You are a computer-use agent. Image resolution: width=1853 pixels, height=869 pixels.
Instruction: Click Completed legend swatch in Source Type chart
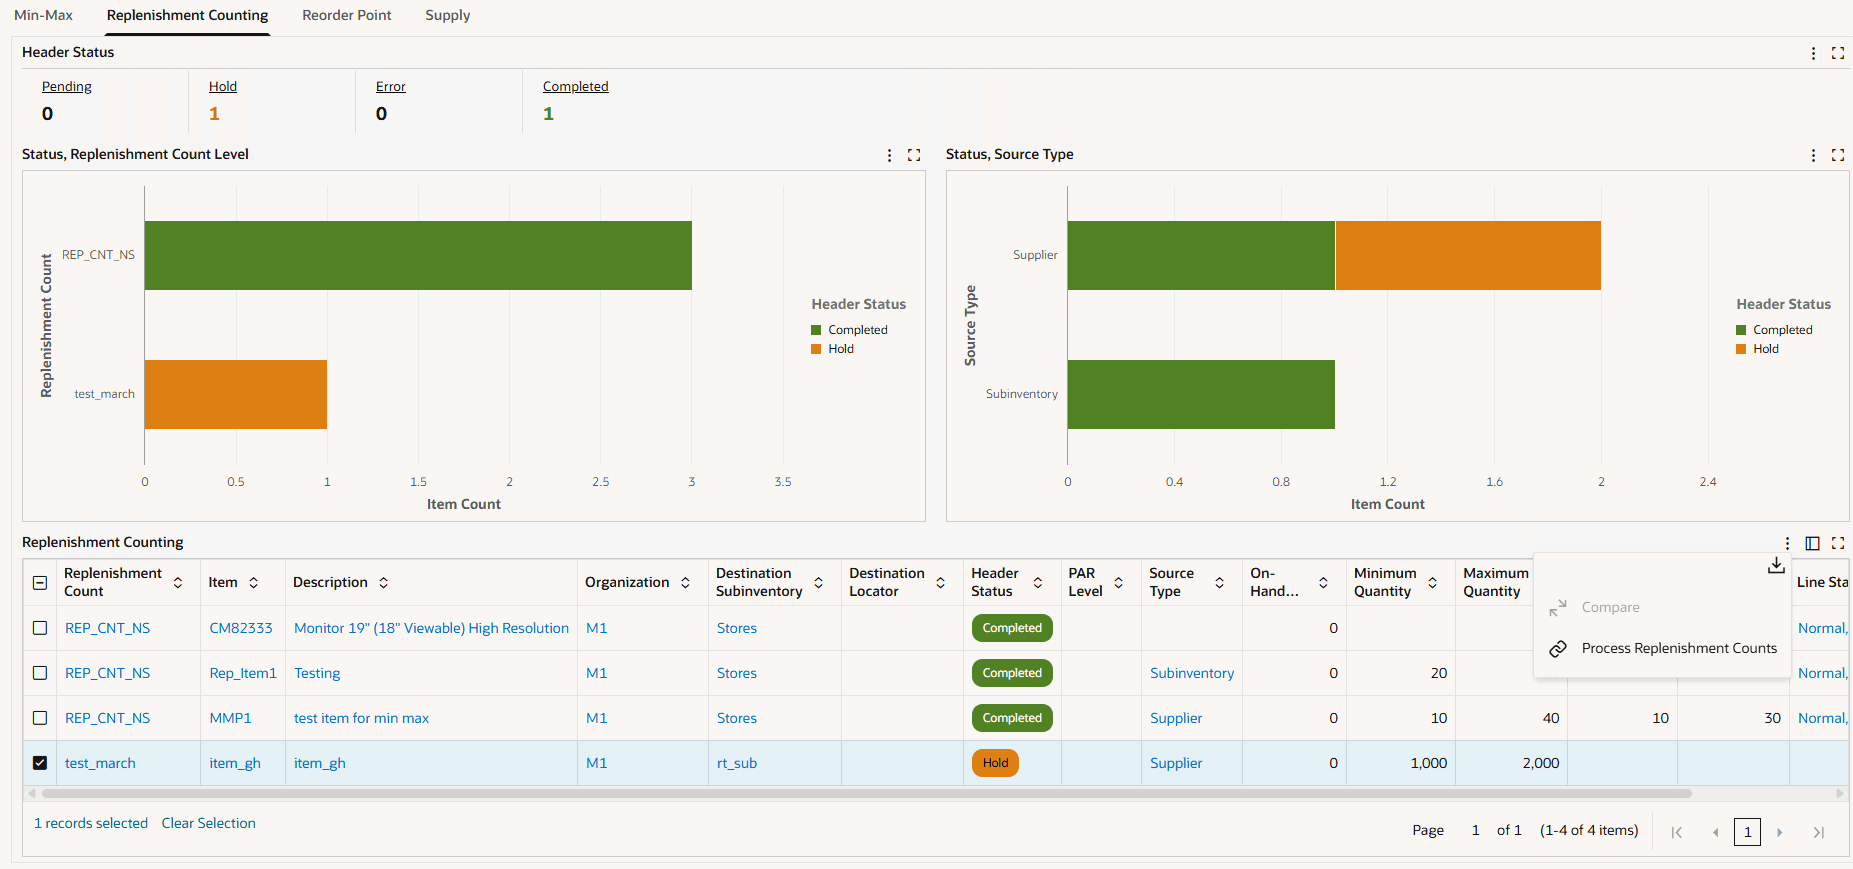tap(1741, 330)
